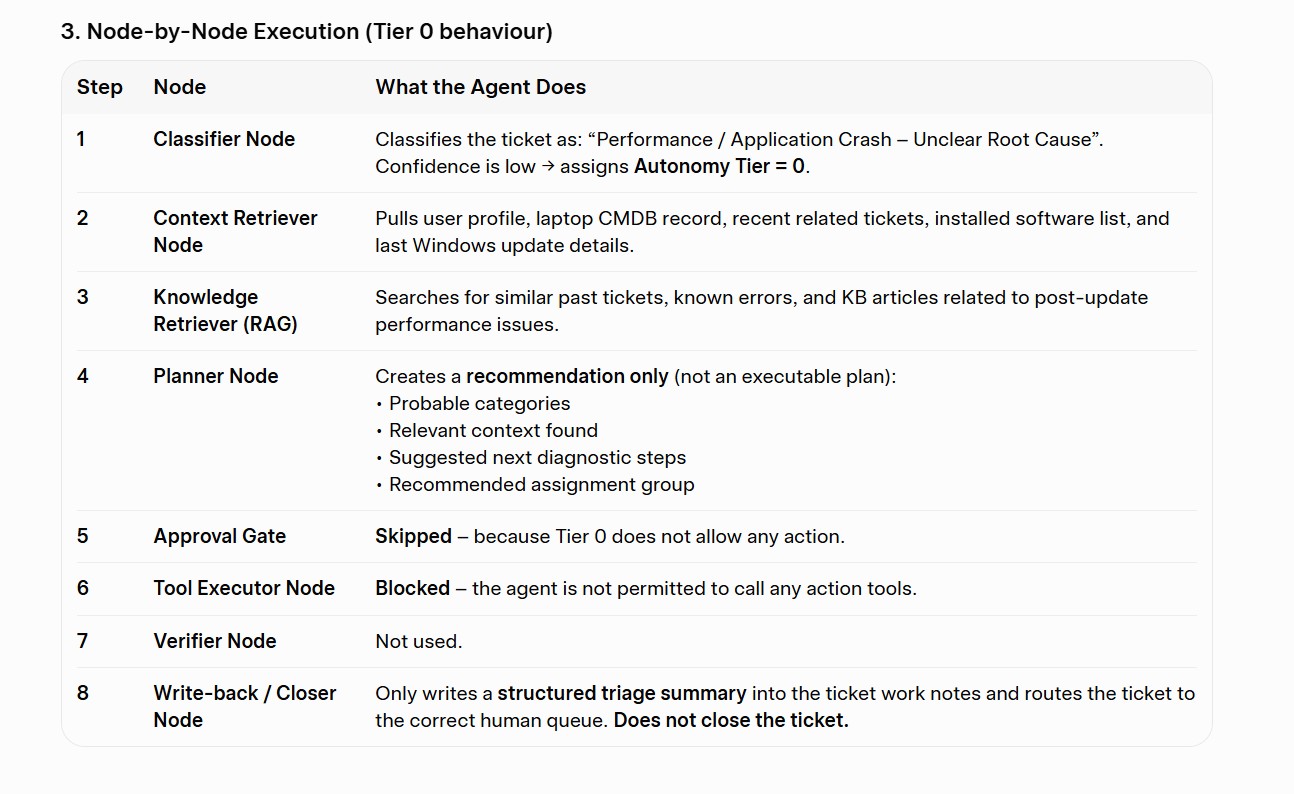
Task: Click the 'Probable categories' bullet
Action: click(479, 403)
